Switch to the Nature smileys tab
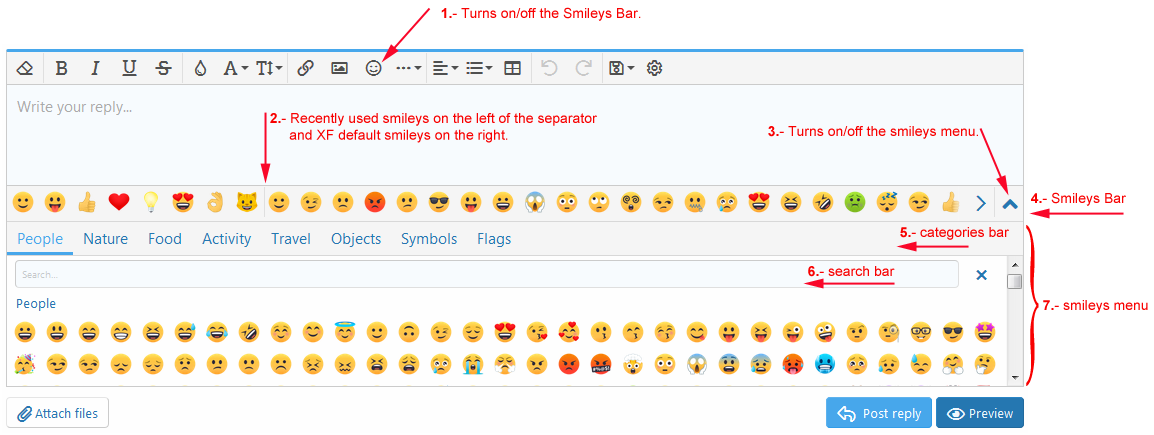 tap(105, 239)
